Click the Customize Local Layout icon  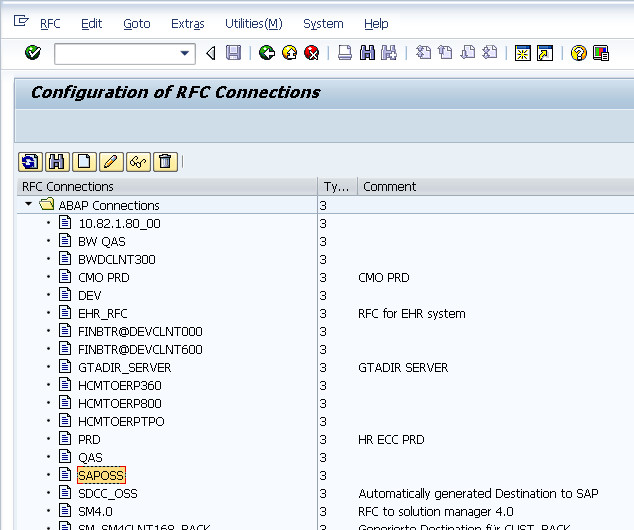click(601, 53)
